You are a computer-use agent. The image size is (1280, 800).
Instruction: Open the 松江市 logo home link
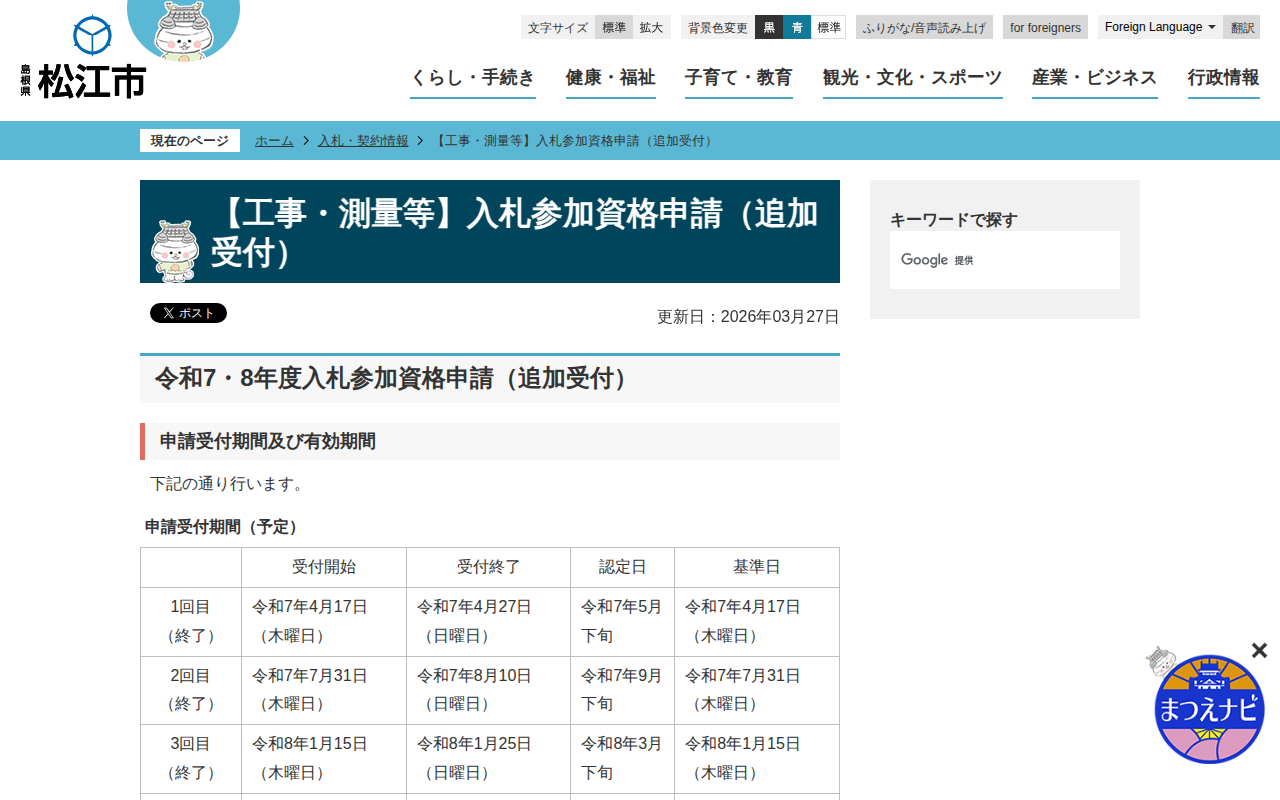(x=83, y=58)
